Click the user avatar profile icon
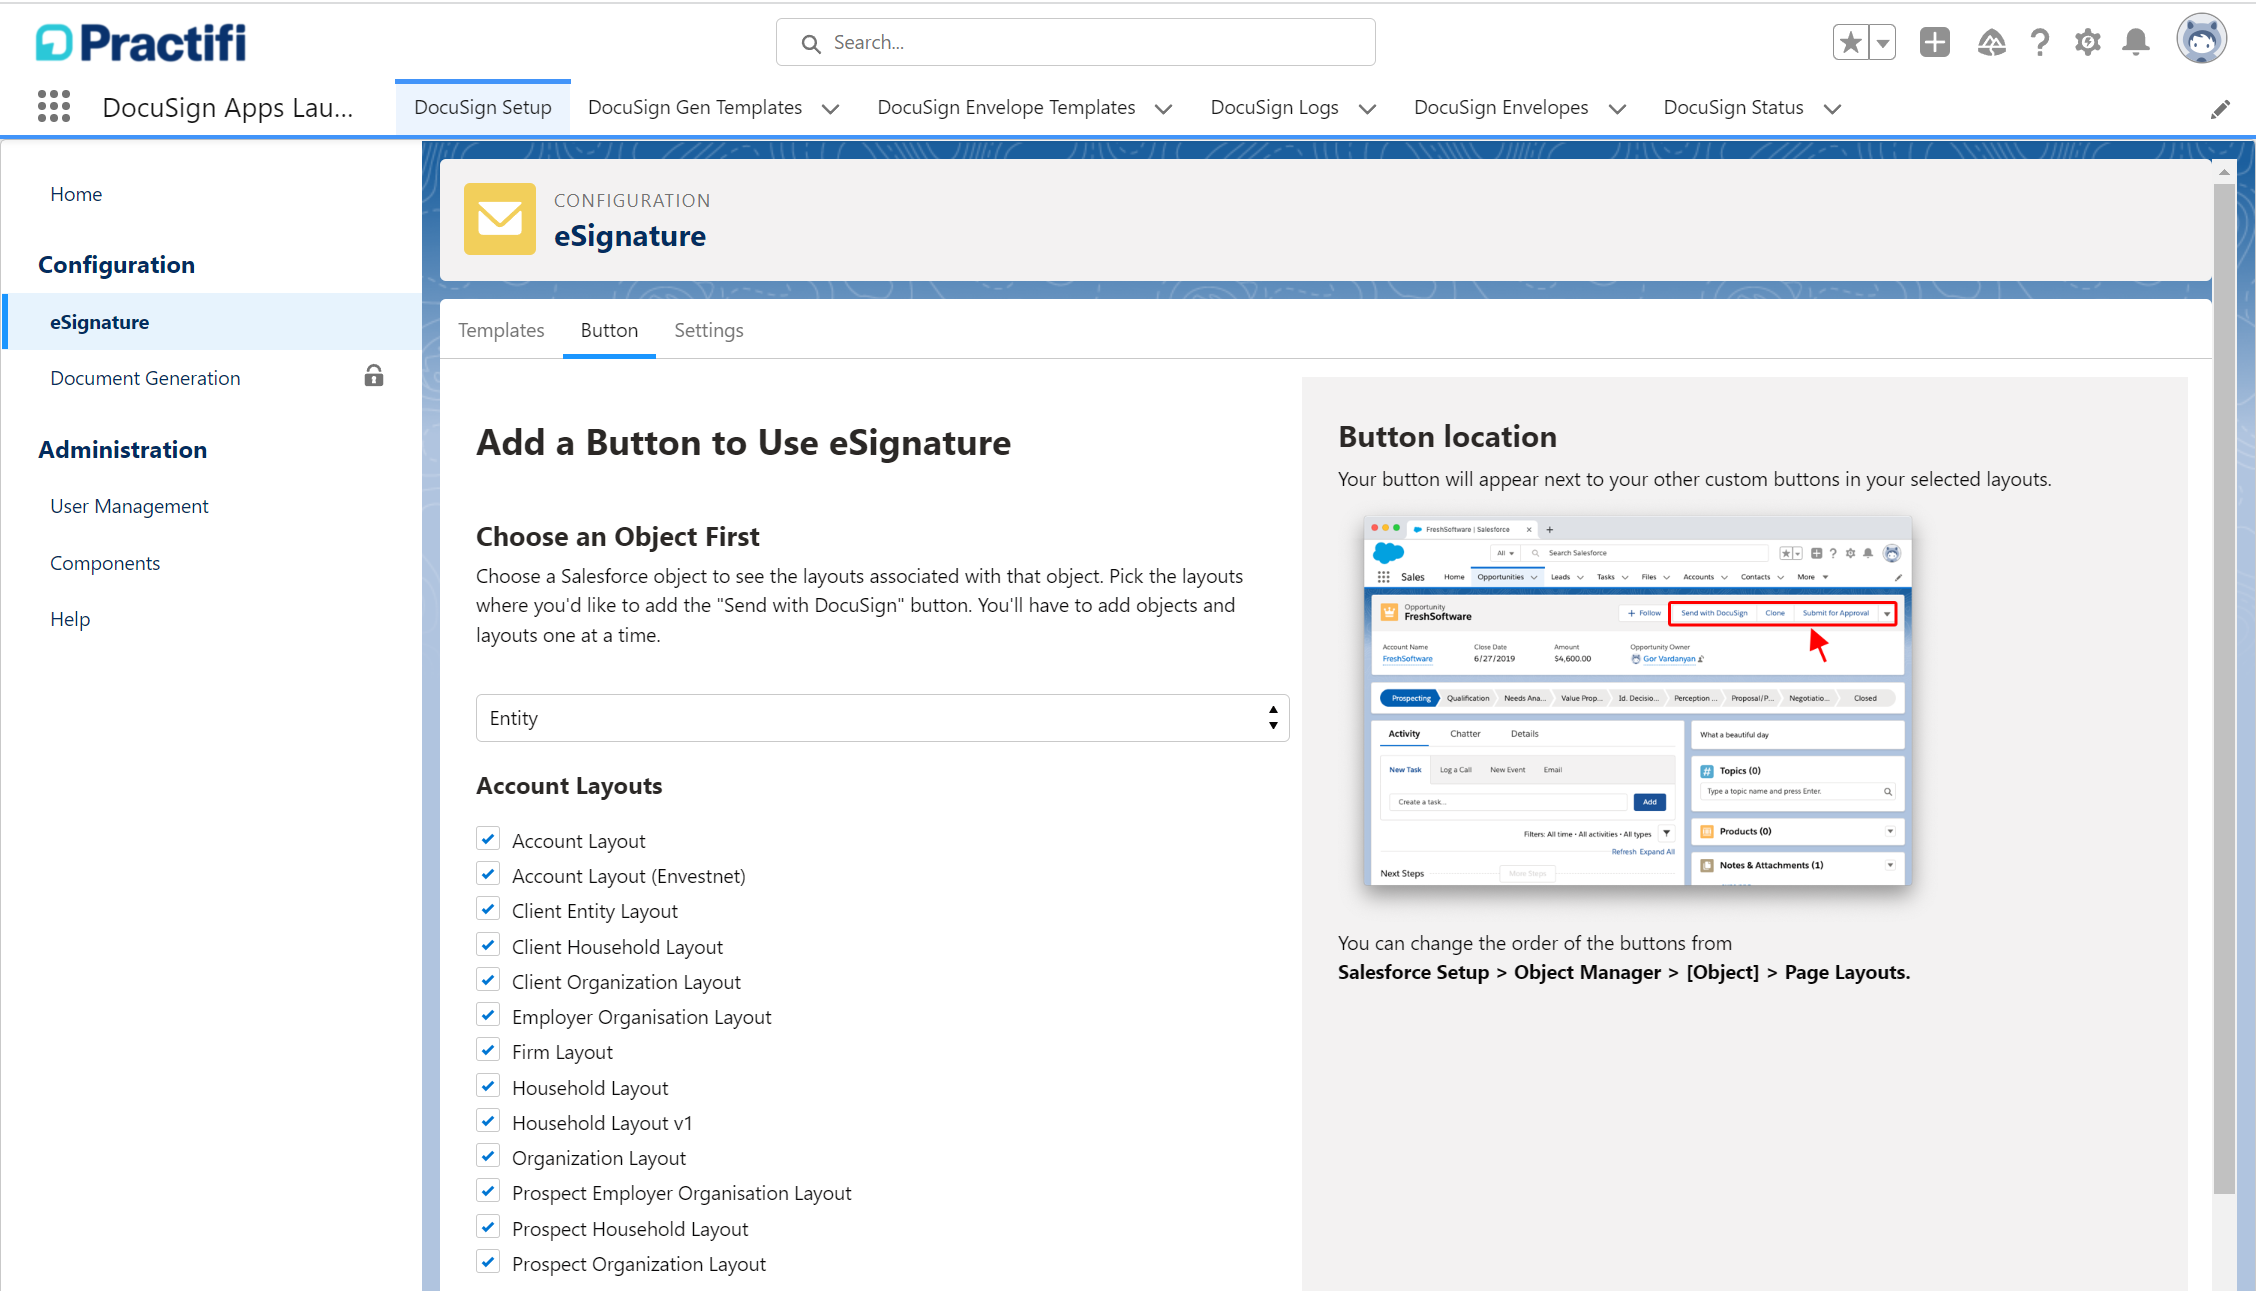The image size is (2256, 1291). click(x=2201, y=40)
